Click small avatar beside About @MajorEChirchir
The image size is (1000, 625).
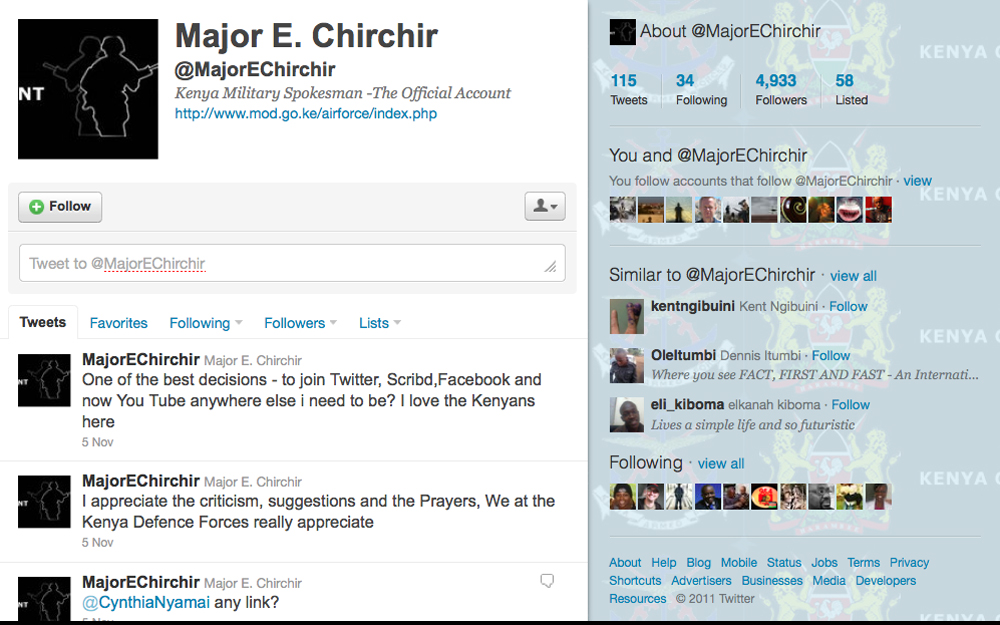pyautogui.click(x=622, y=32)
